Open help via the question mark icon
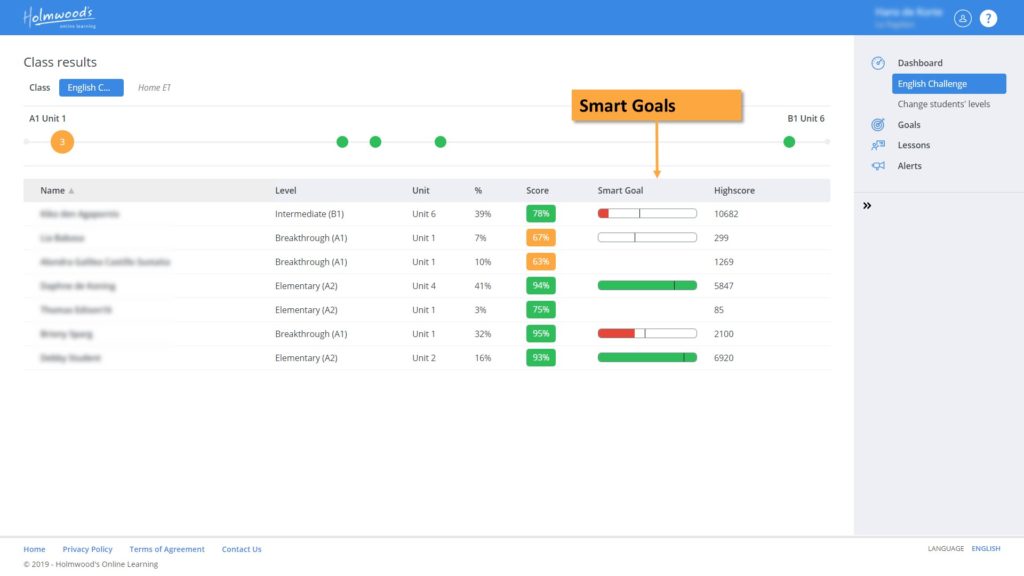1024x576 pixels. click(988, 18)
